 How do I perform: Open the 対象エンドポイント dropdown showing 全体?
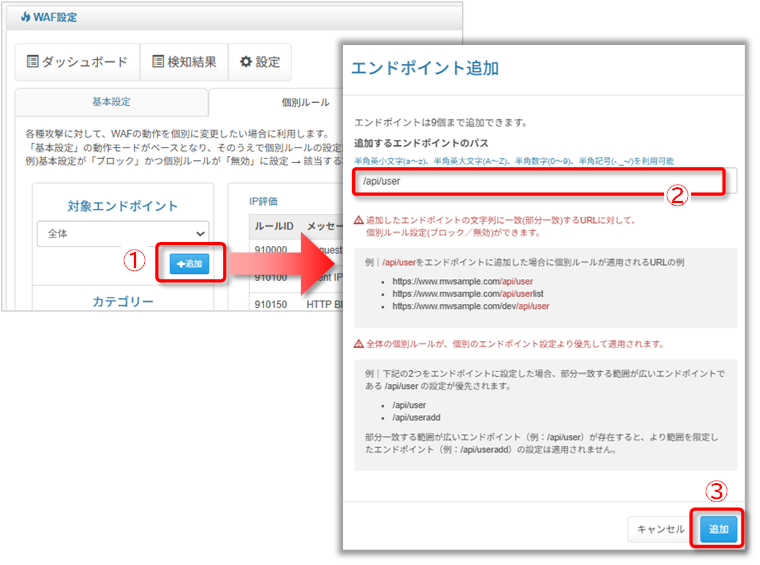click(123, 234)
